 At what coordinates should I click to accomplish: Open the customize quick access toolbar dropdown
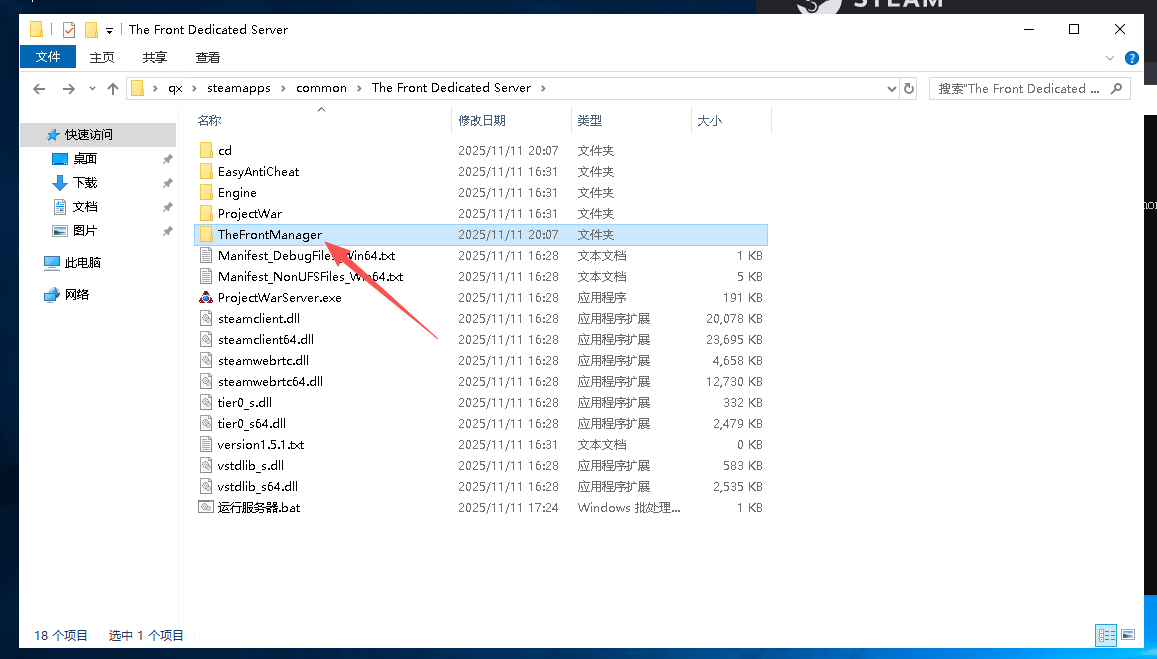[x=109, y=31]
